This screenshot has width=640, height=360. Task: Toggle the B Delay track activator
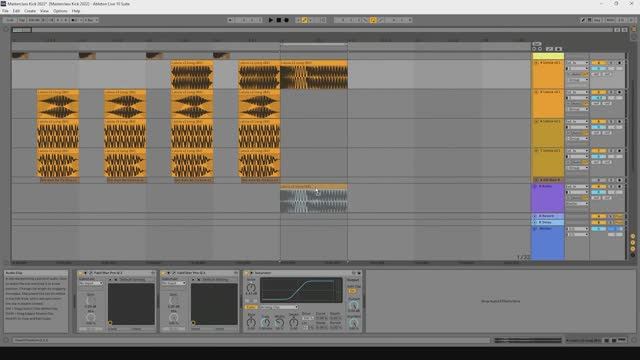pyautogui.click(x=599, y=222)
